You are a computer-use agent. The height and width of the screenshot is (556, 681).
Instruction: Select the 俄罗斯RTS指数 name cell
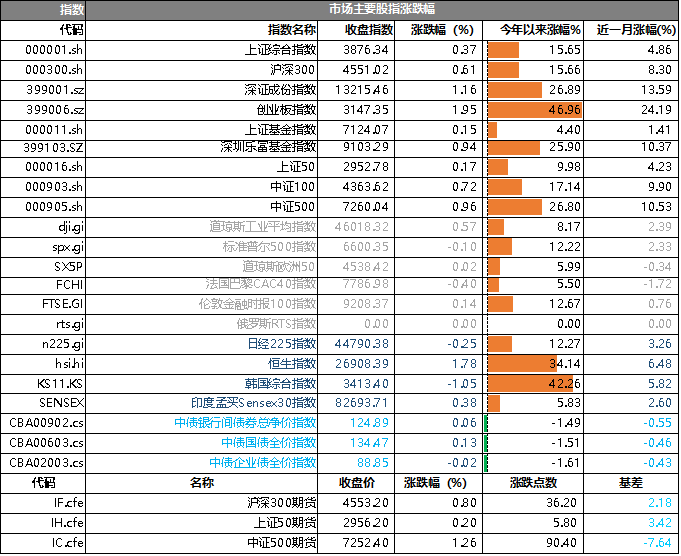coord(276,324)
